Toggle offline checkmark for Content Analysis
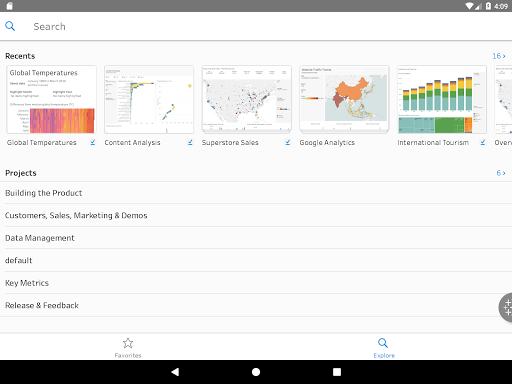 190,142
